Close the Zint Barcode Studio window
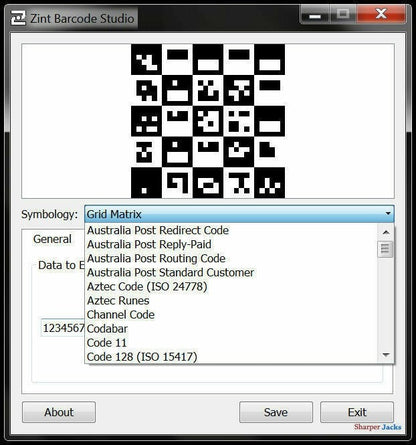The width and height of the screenshot is (416, 445). [381, 15]
